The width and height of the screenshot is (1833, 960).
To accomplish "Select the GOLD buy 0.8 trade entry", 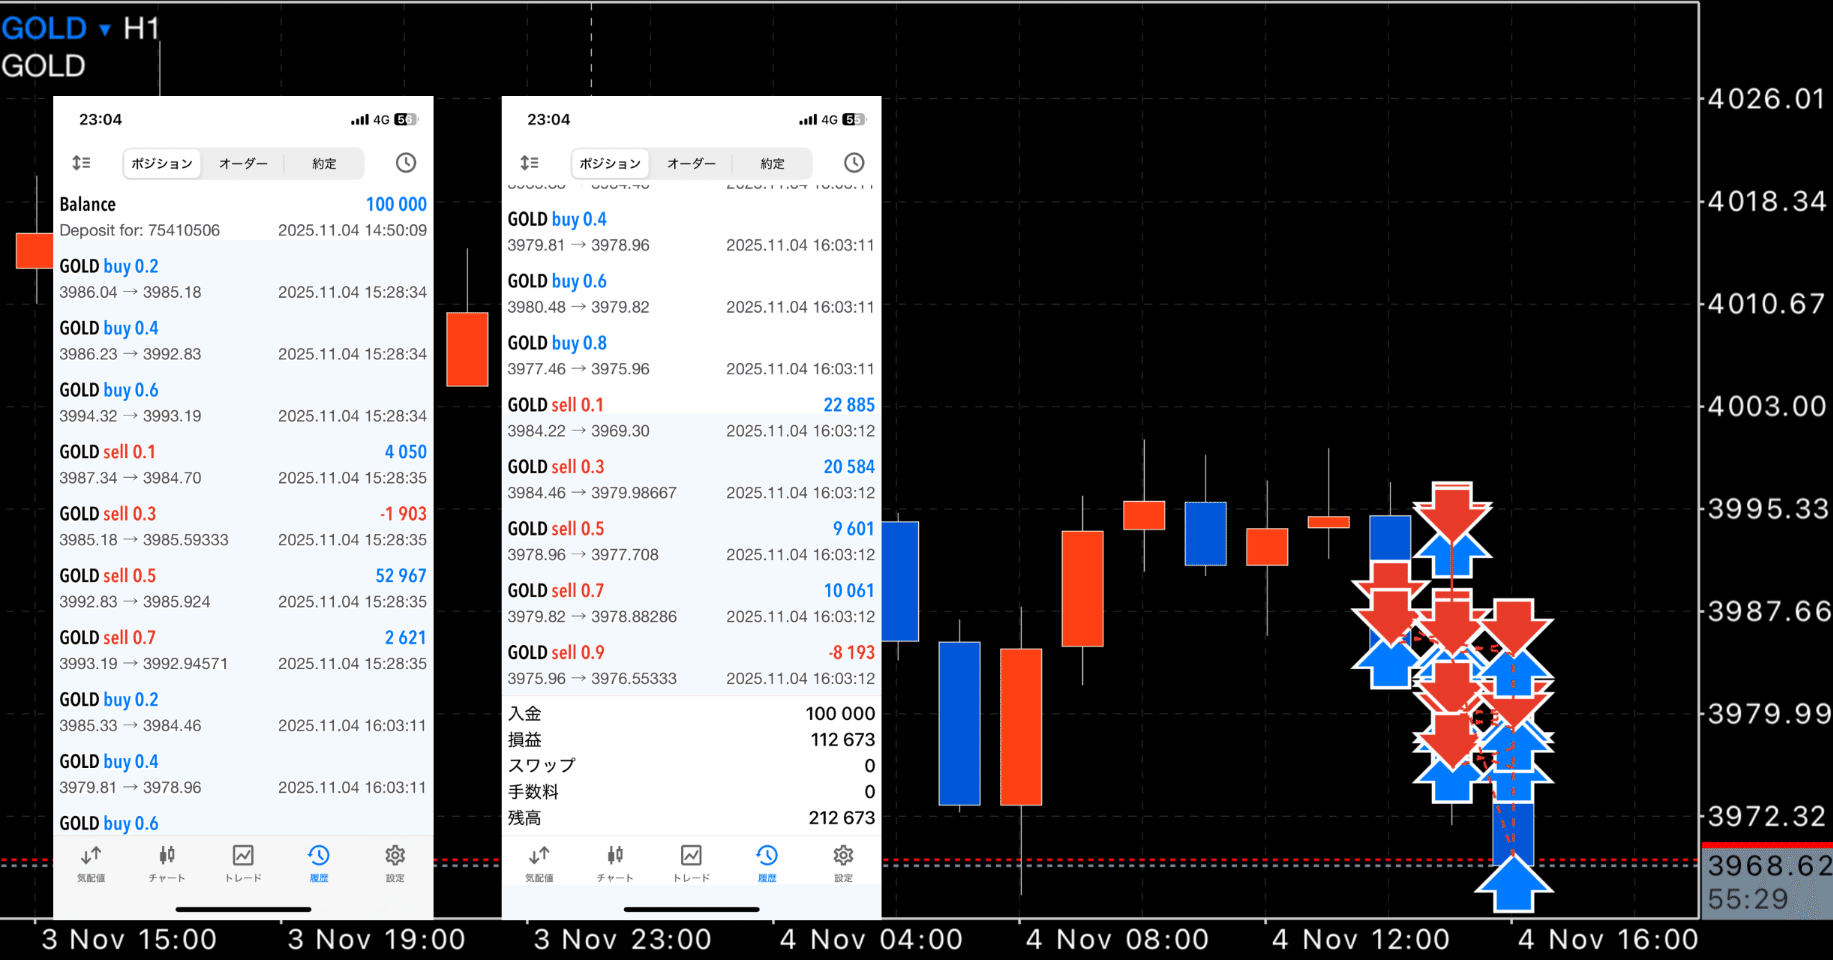I will pos(690,355).
